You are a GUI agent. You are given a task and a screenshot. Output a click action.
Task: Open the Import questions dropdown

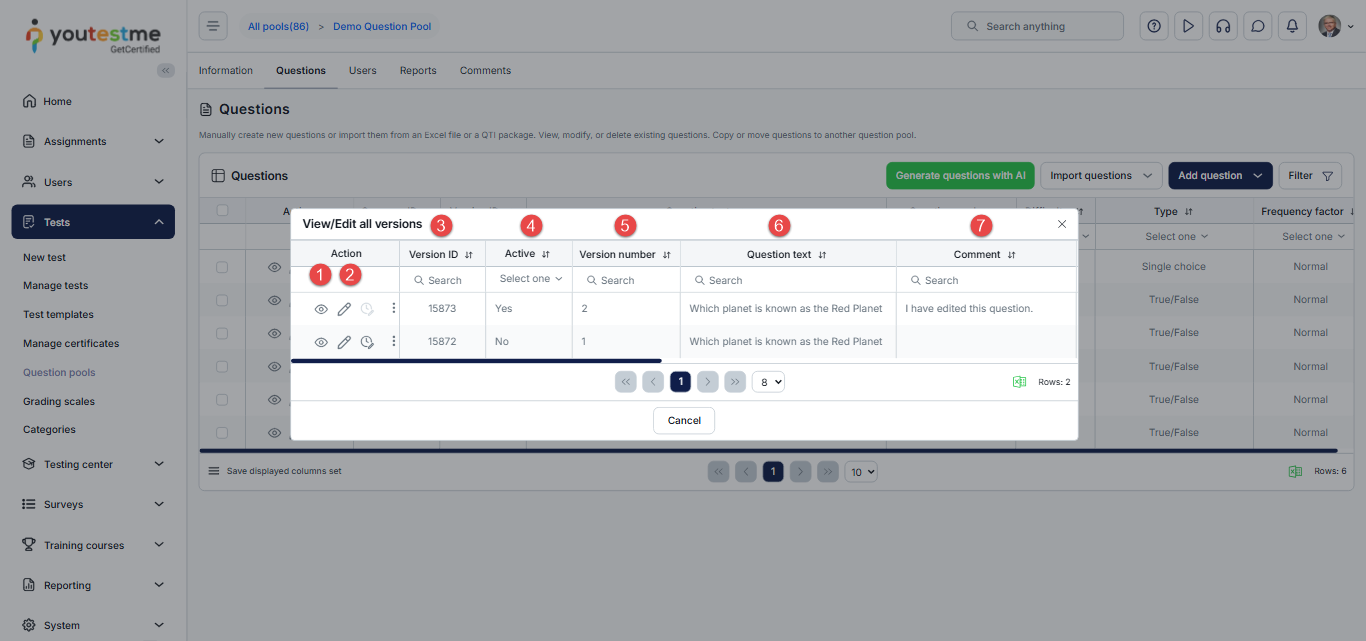click(x=1101, y=176)
